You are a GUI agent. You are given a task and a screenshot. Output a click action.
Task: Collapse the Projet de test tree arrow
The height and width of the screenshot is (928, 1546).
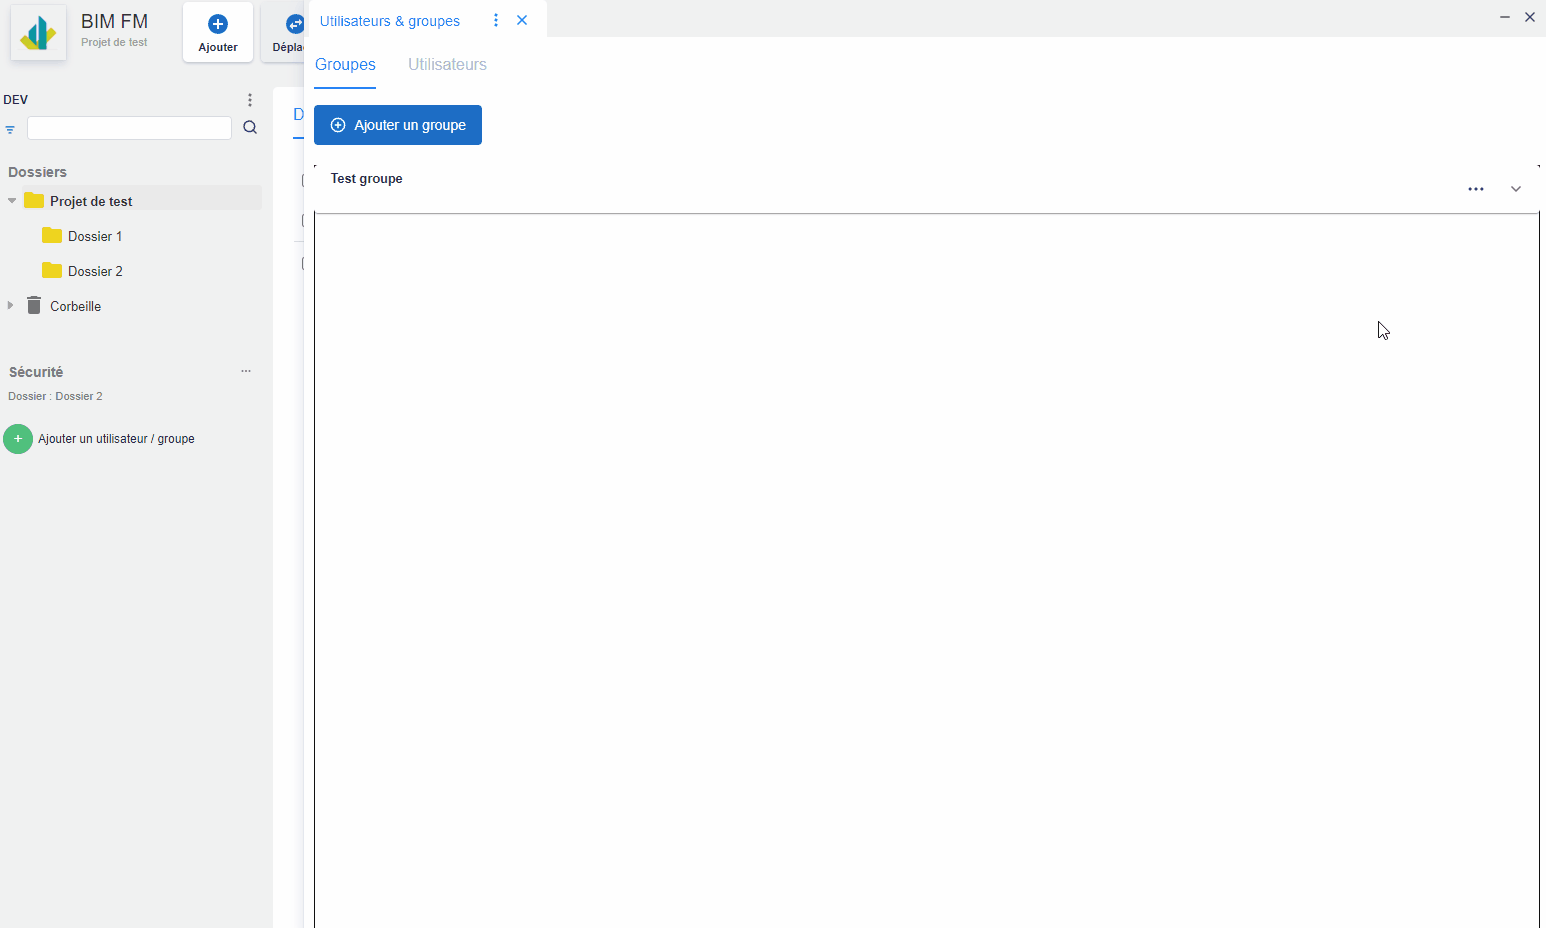[x=12, y=201]
